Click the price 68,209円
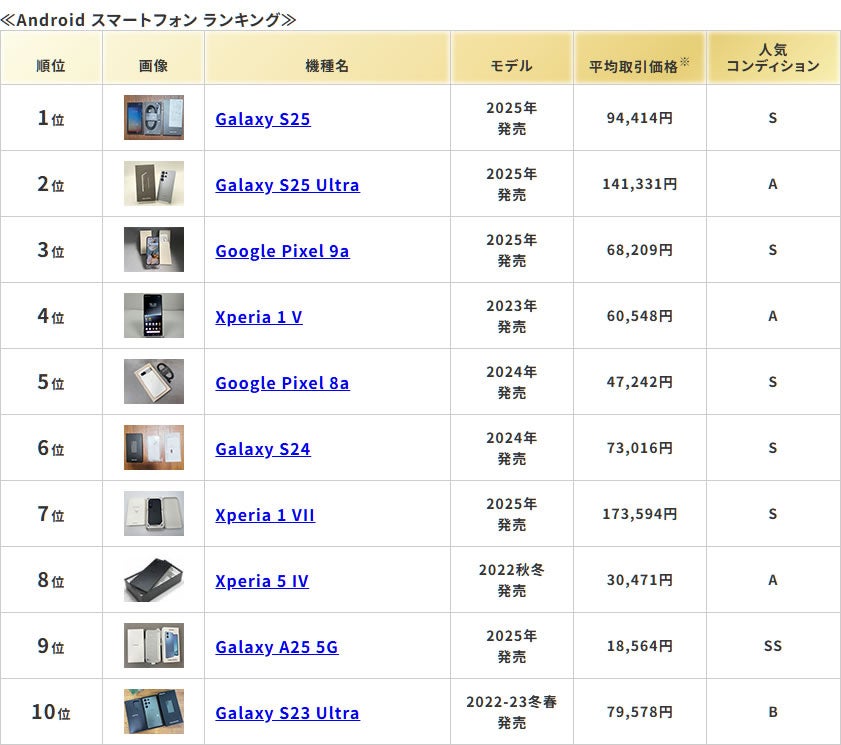This screenshot has height=745, width=841. point(639,250)
